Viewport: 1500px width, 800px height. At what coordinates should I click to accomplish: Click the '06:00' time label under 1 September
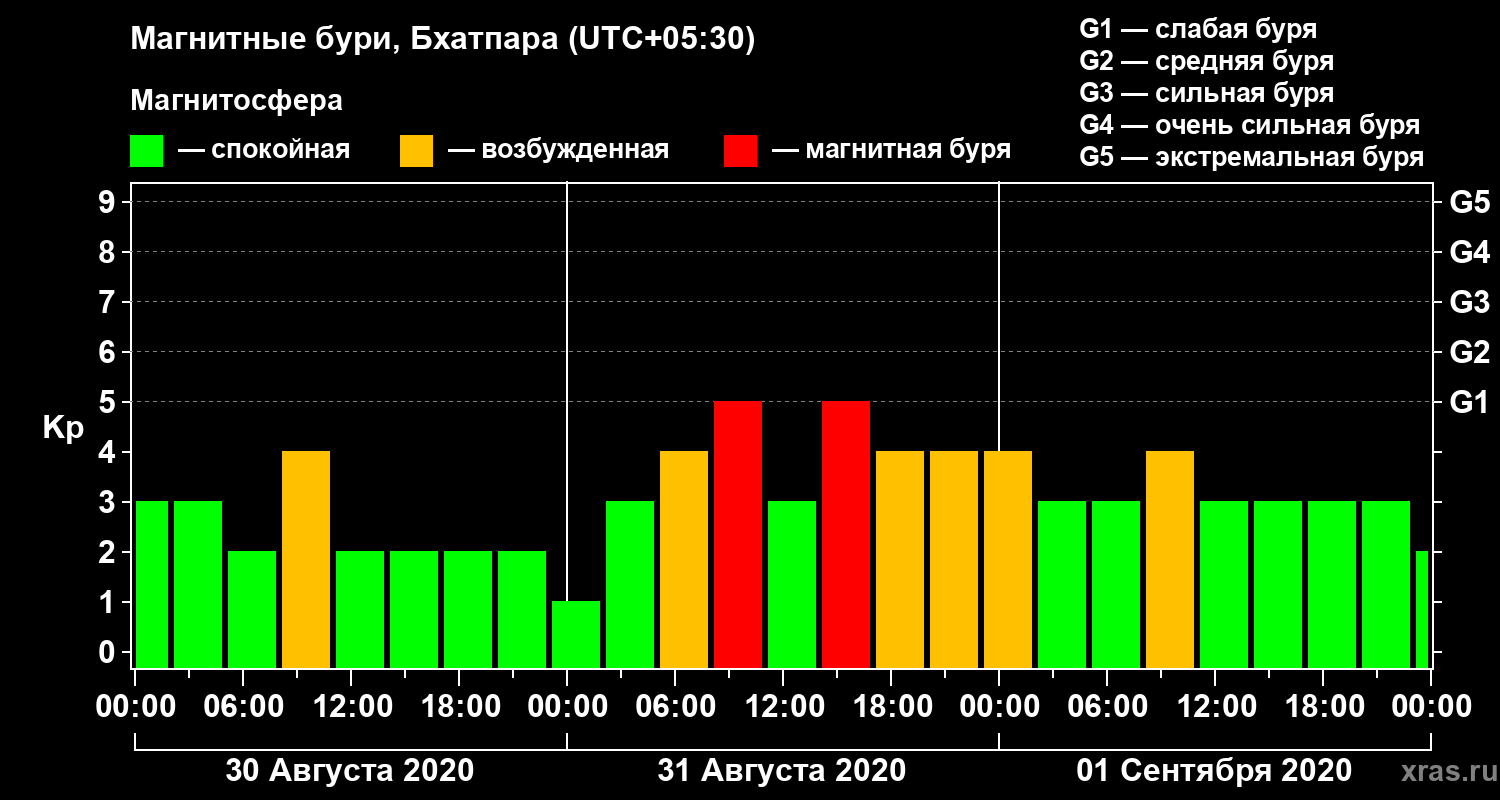(x=1107, y=707)
